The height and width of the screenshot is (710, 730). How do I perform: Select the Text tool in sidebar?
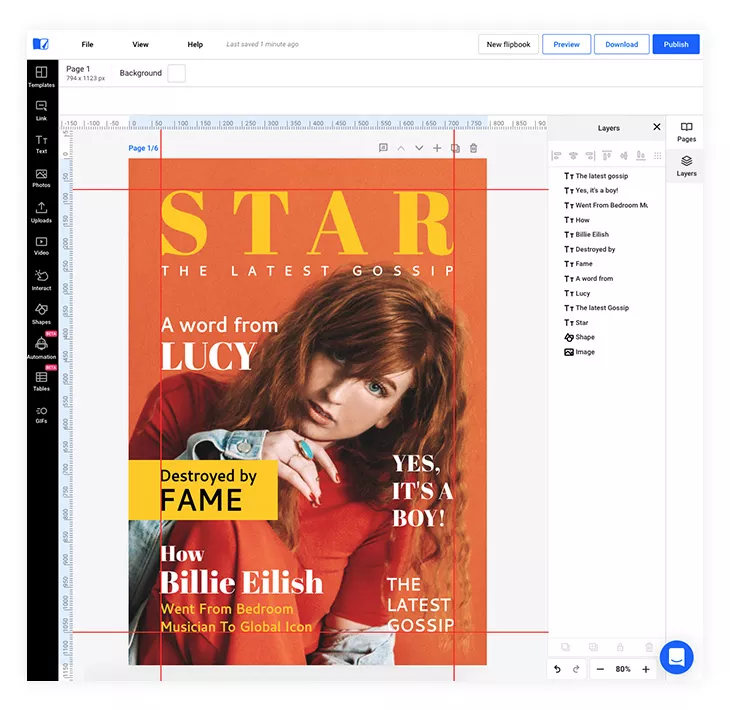click(x=41, y=144)
